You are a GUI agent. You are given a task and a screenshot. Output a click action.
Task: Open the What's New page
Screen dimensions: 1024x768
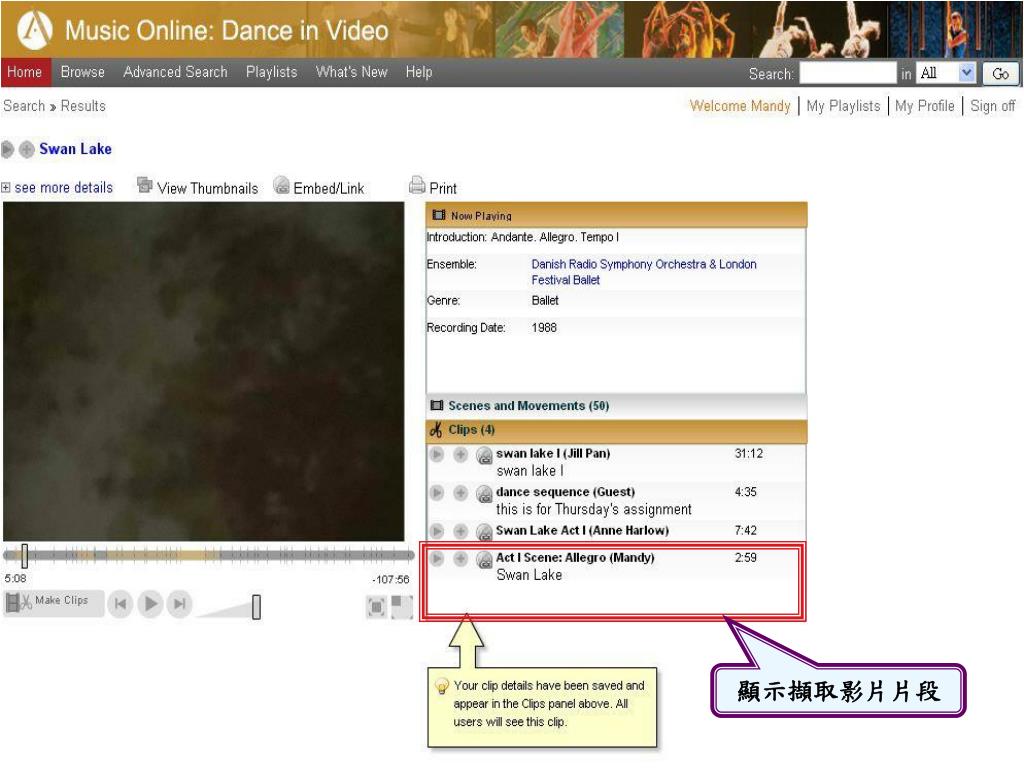click(351, 72)
